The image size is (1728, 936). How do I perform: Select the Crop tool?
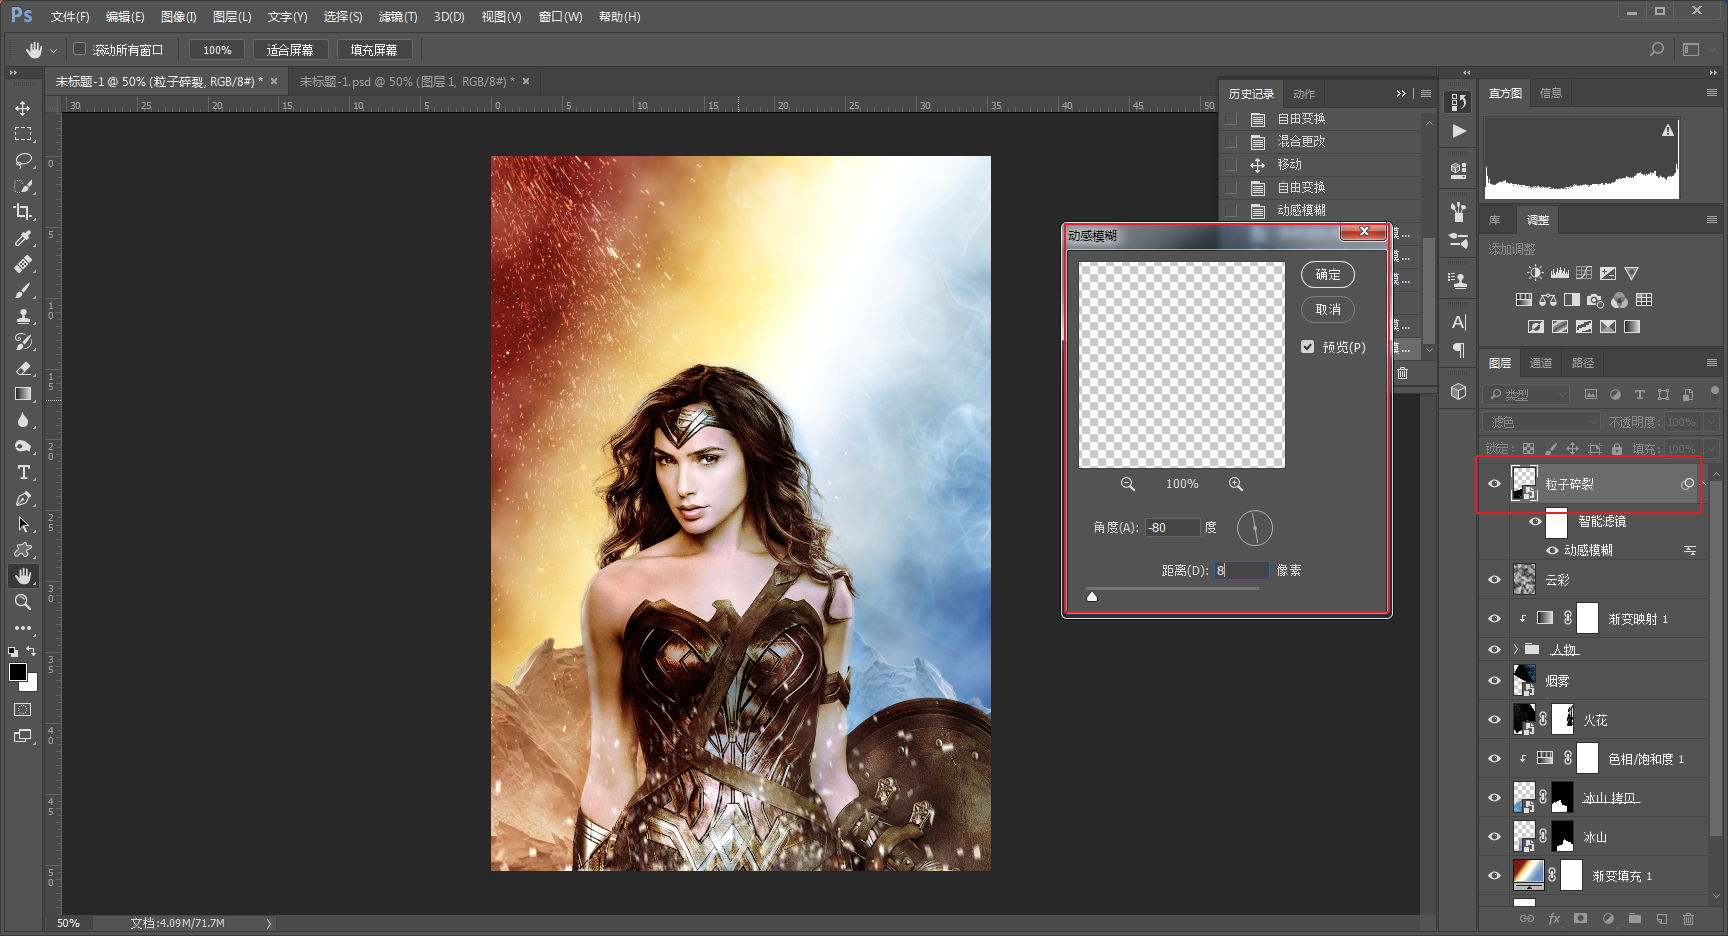click(x=23, y=212)
